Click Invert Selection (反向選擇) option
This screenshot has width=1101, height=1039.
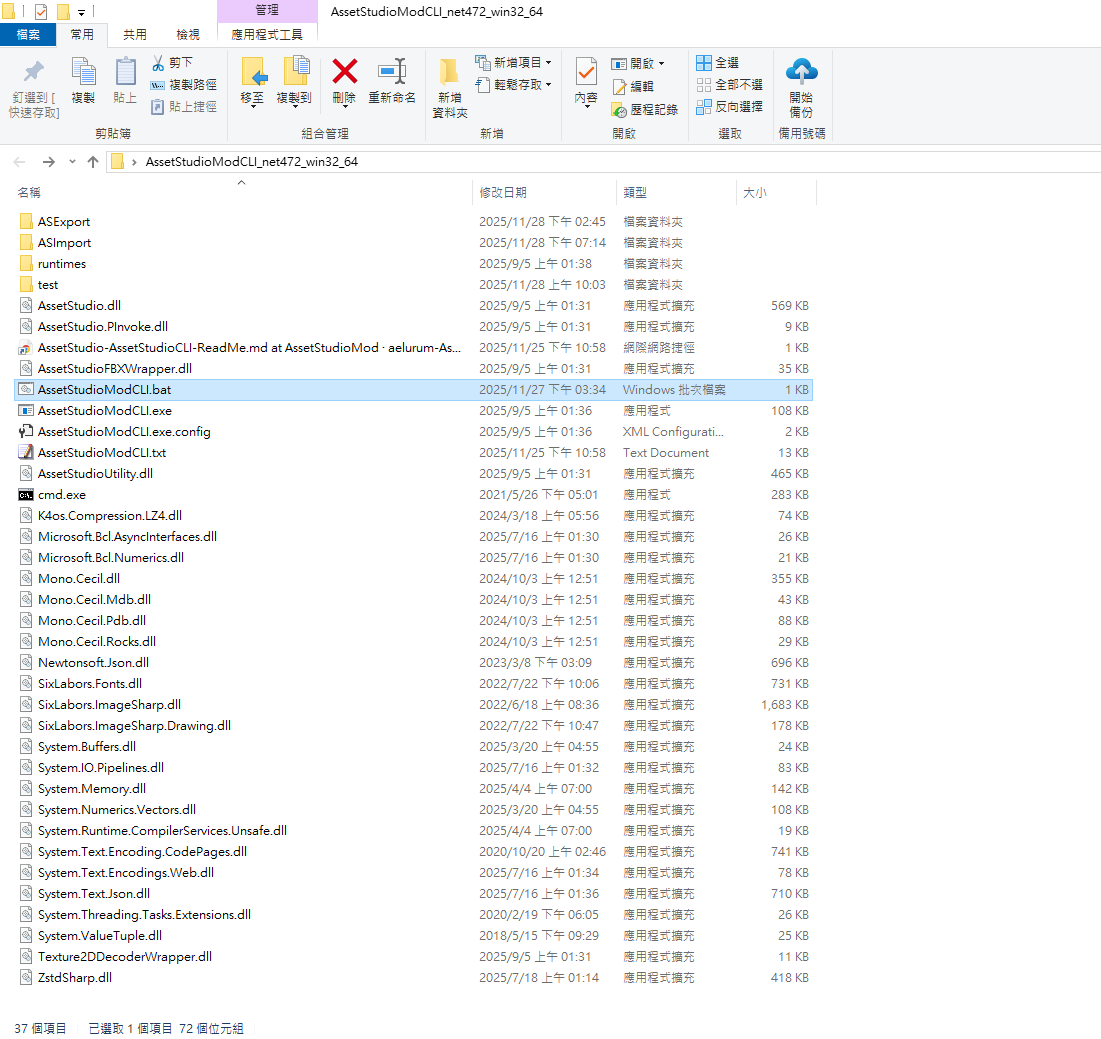(x=729, y=106)
